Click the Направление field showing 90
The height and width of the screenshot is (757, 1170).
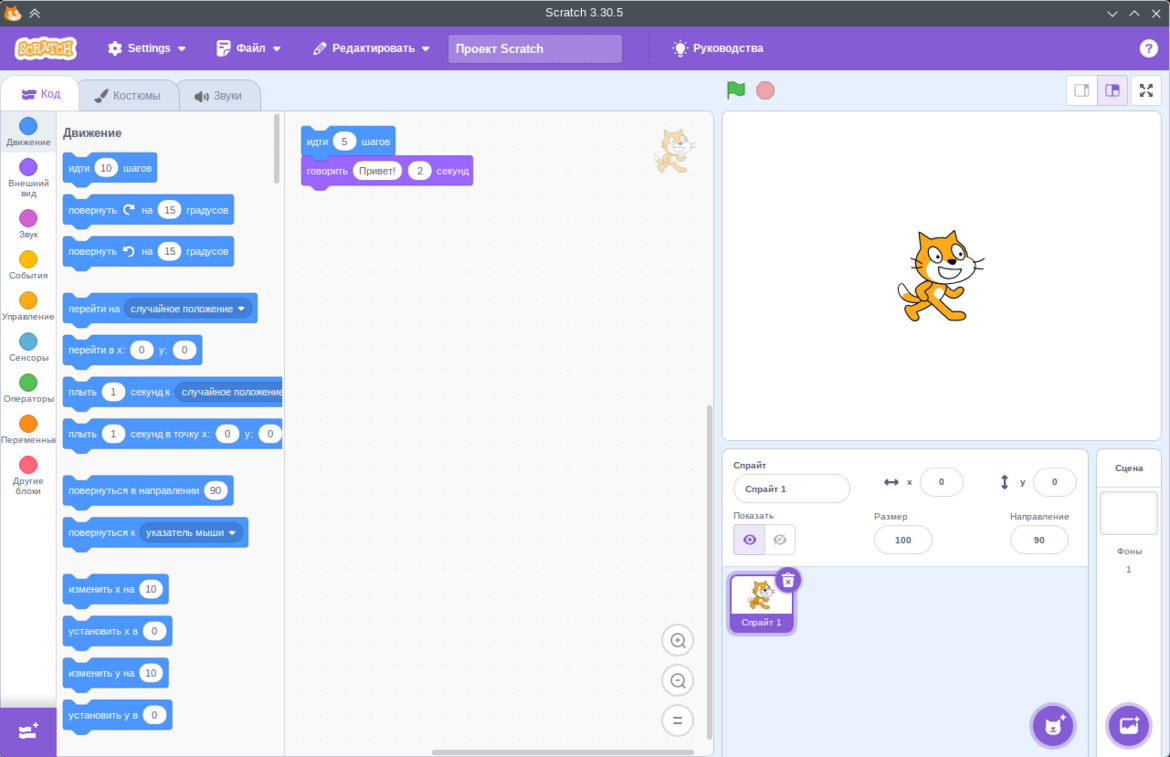(x=1039, y=540)
